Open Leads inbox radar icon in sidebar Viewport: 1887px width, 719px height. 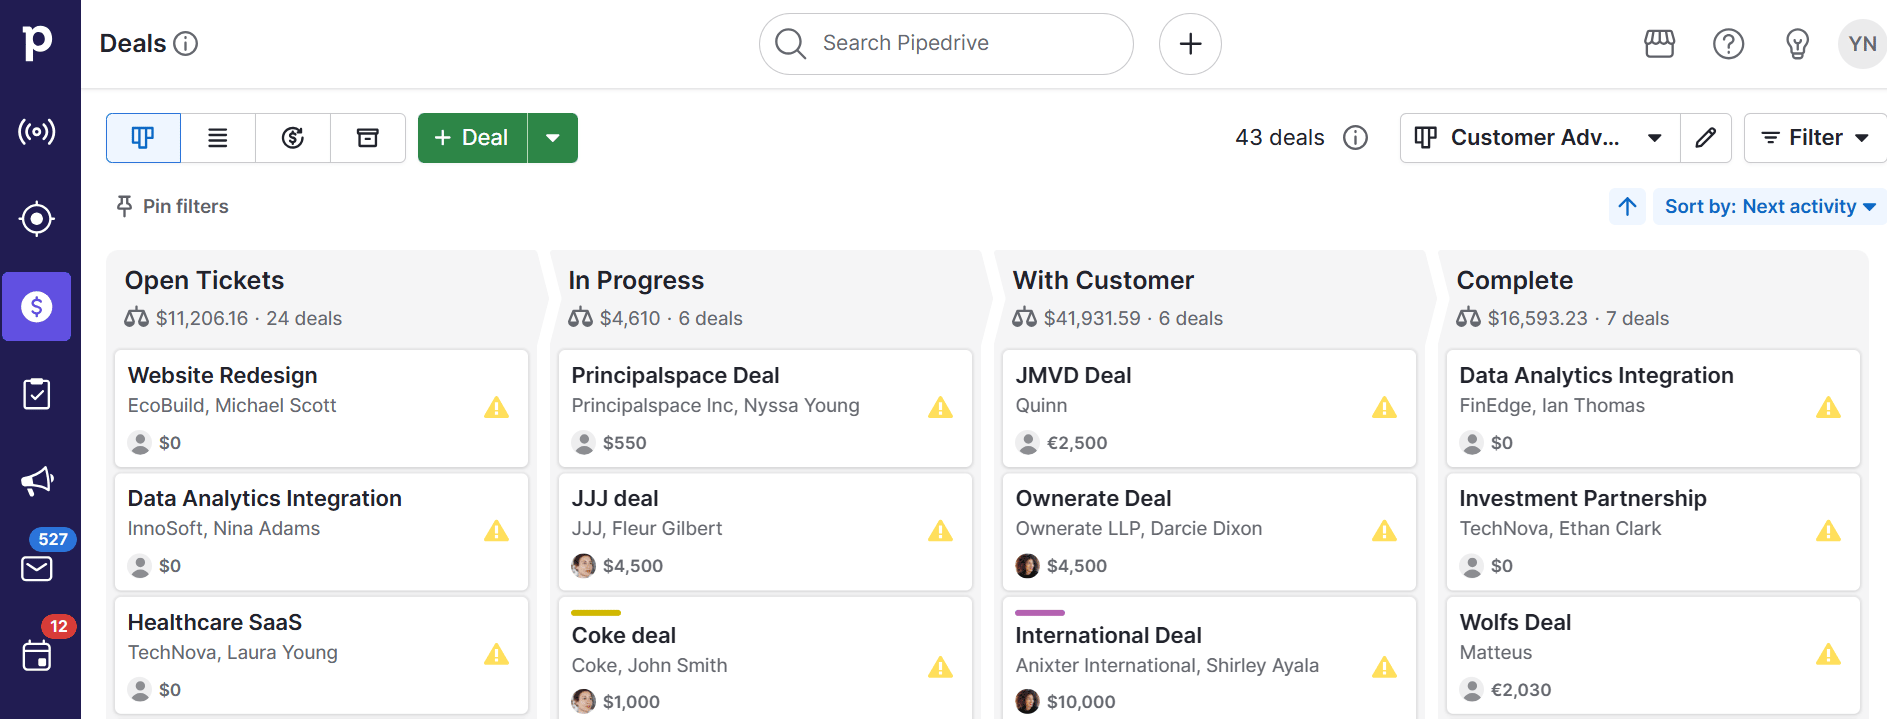tap(37, 131)
